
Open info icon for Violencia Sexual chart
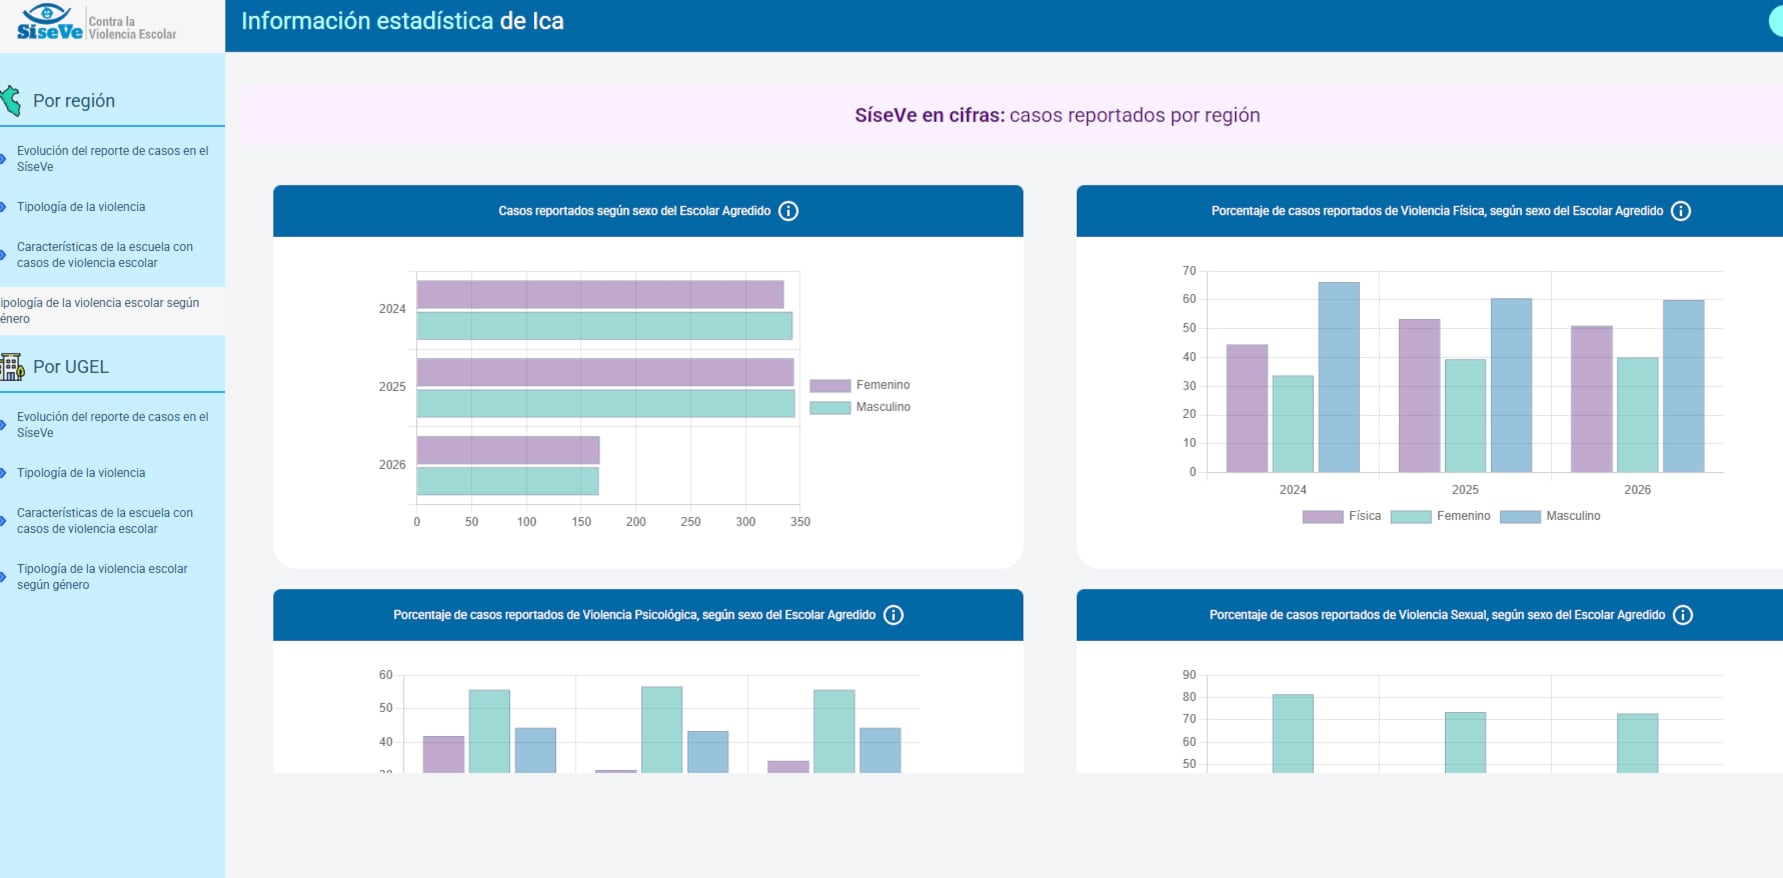[x=1683, y=615]
